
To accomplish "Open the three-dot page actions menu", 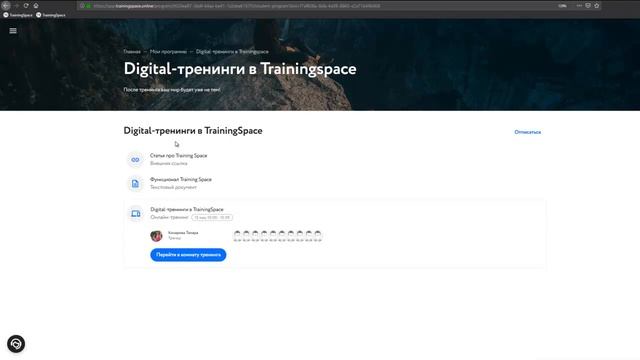I will [579, 6].
